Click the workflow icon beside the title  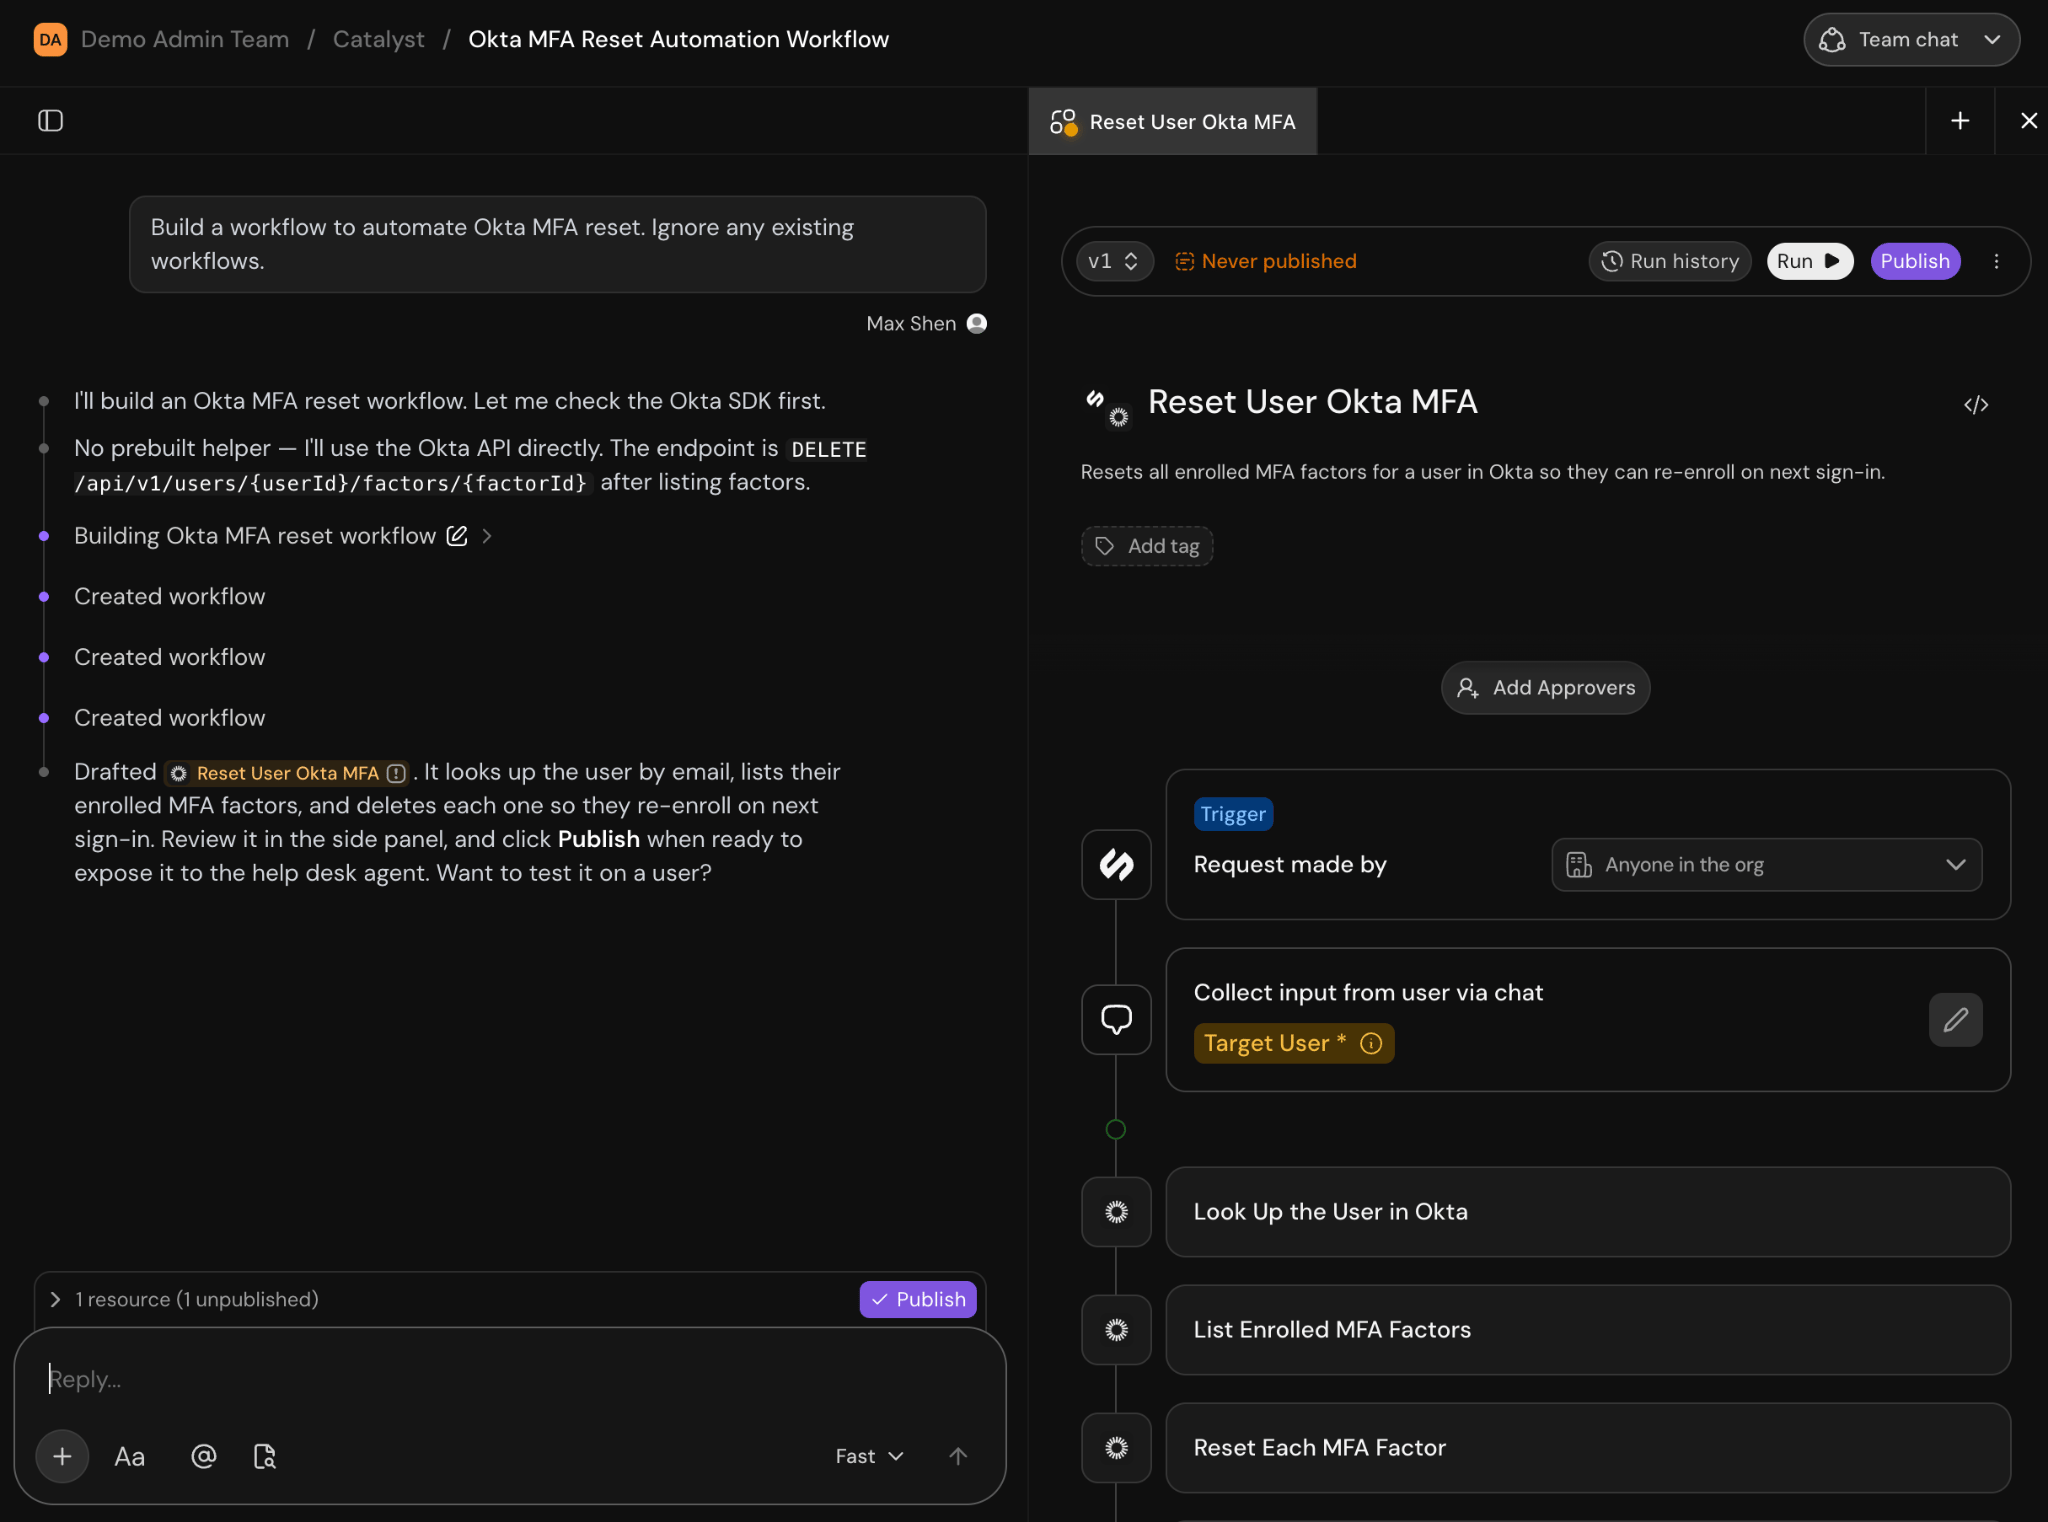1108,408
